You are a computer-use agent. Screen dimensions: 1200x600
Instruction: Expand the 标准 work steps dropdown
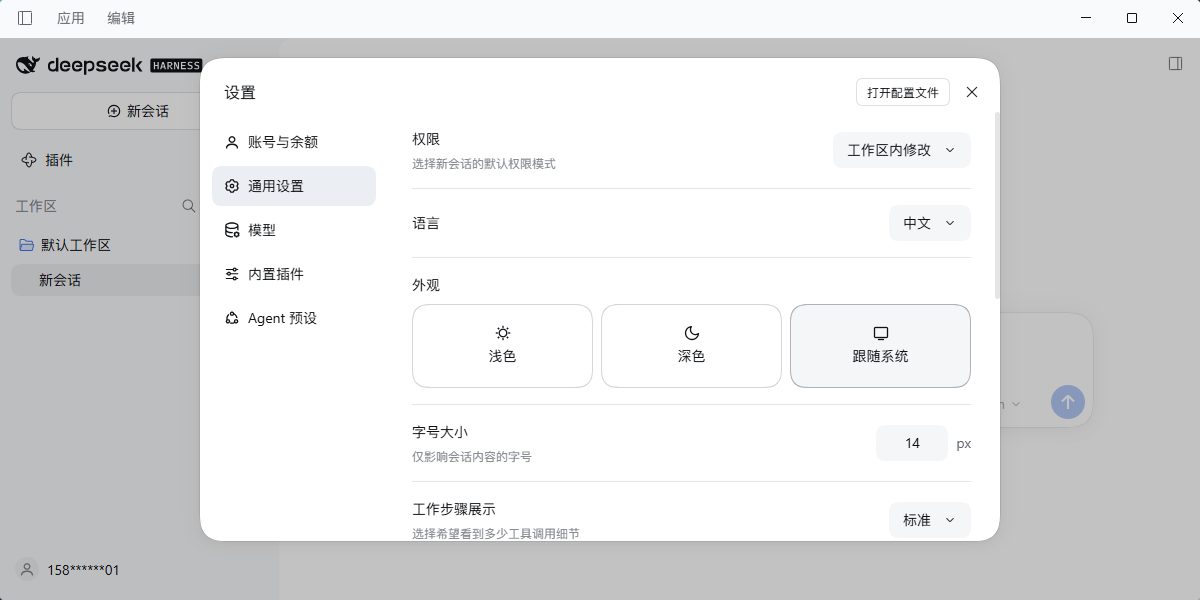[x=930, y=520]
